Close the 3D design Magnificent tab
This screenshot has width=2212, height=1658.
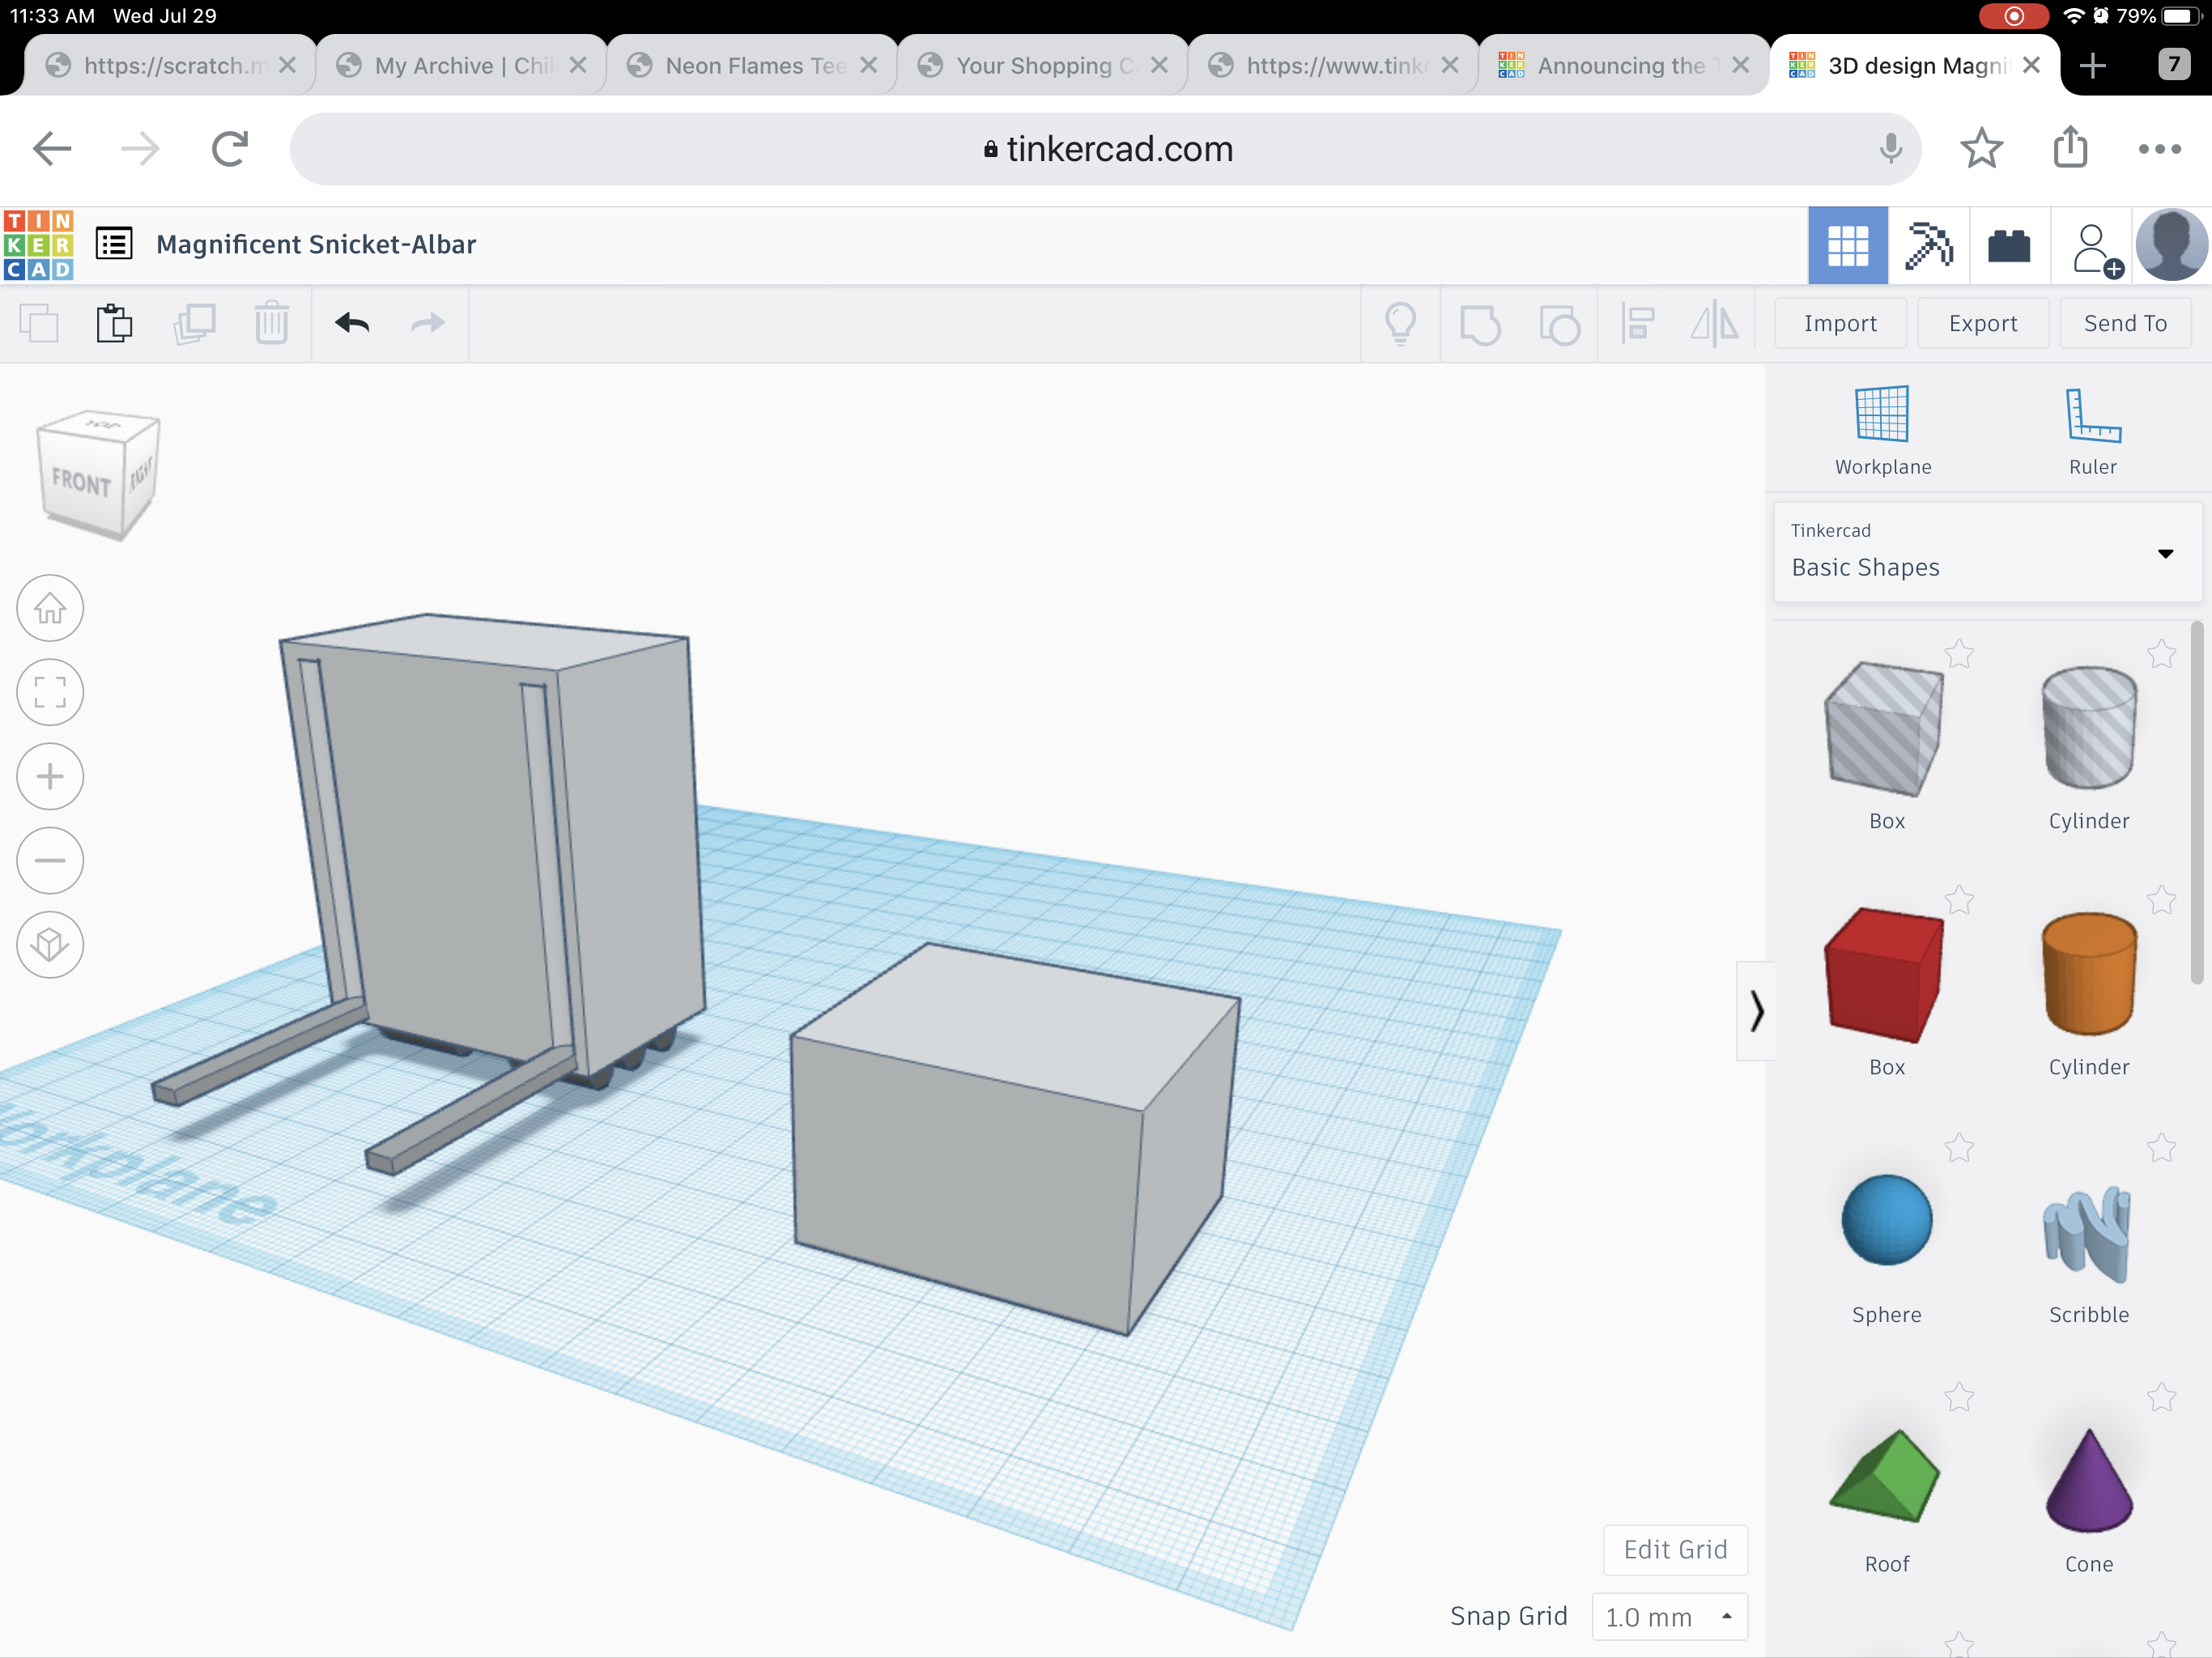tap(2031, 65)
